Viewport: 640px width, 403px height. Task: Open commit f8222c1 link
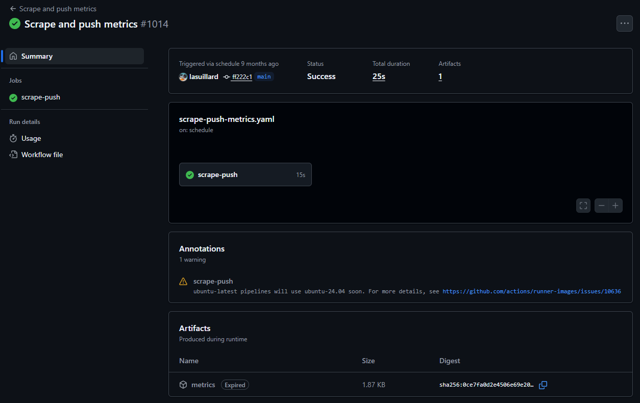tap(241, 77)
